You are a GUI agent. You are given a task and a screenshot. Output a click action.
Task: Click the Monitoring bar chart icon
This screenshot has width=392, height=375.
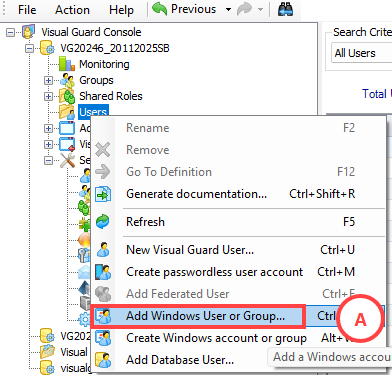coord(67,64)
